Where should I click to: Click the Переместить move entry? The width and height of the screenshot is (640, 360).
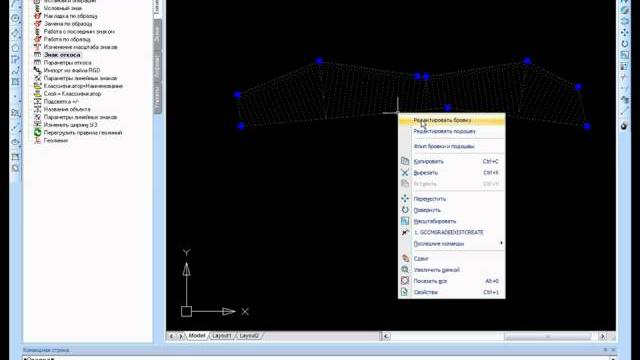tap(451, 199)
